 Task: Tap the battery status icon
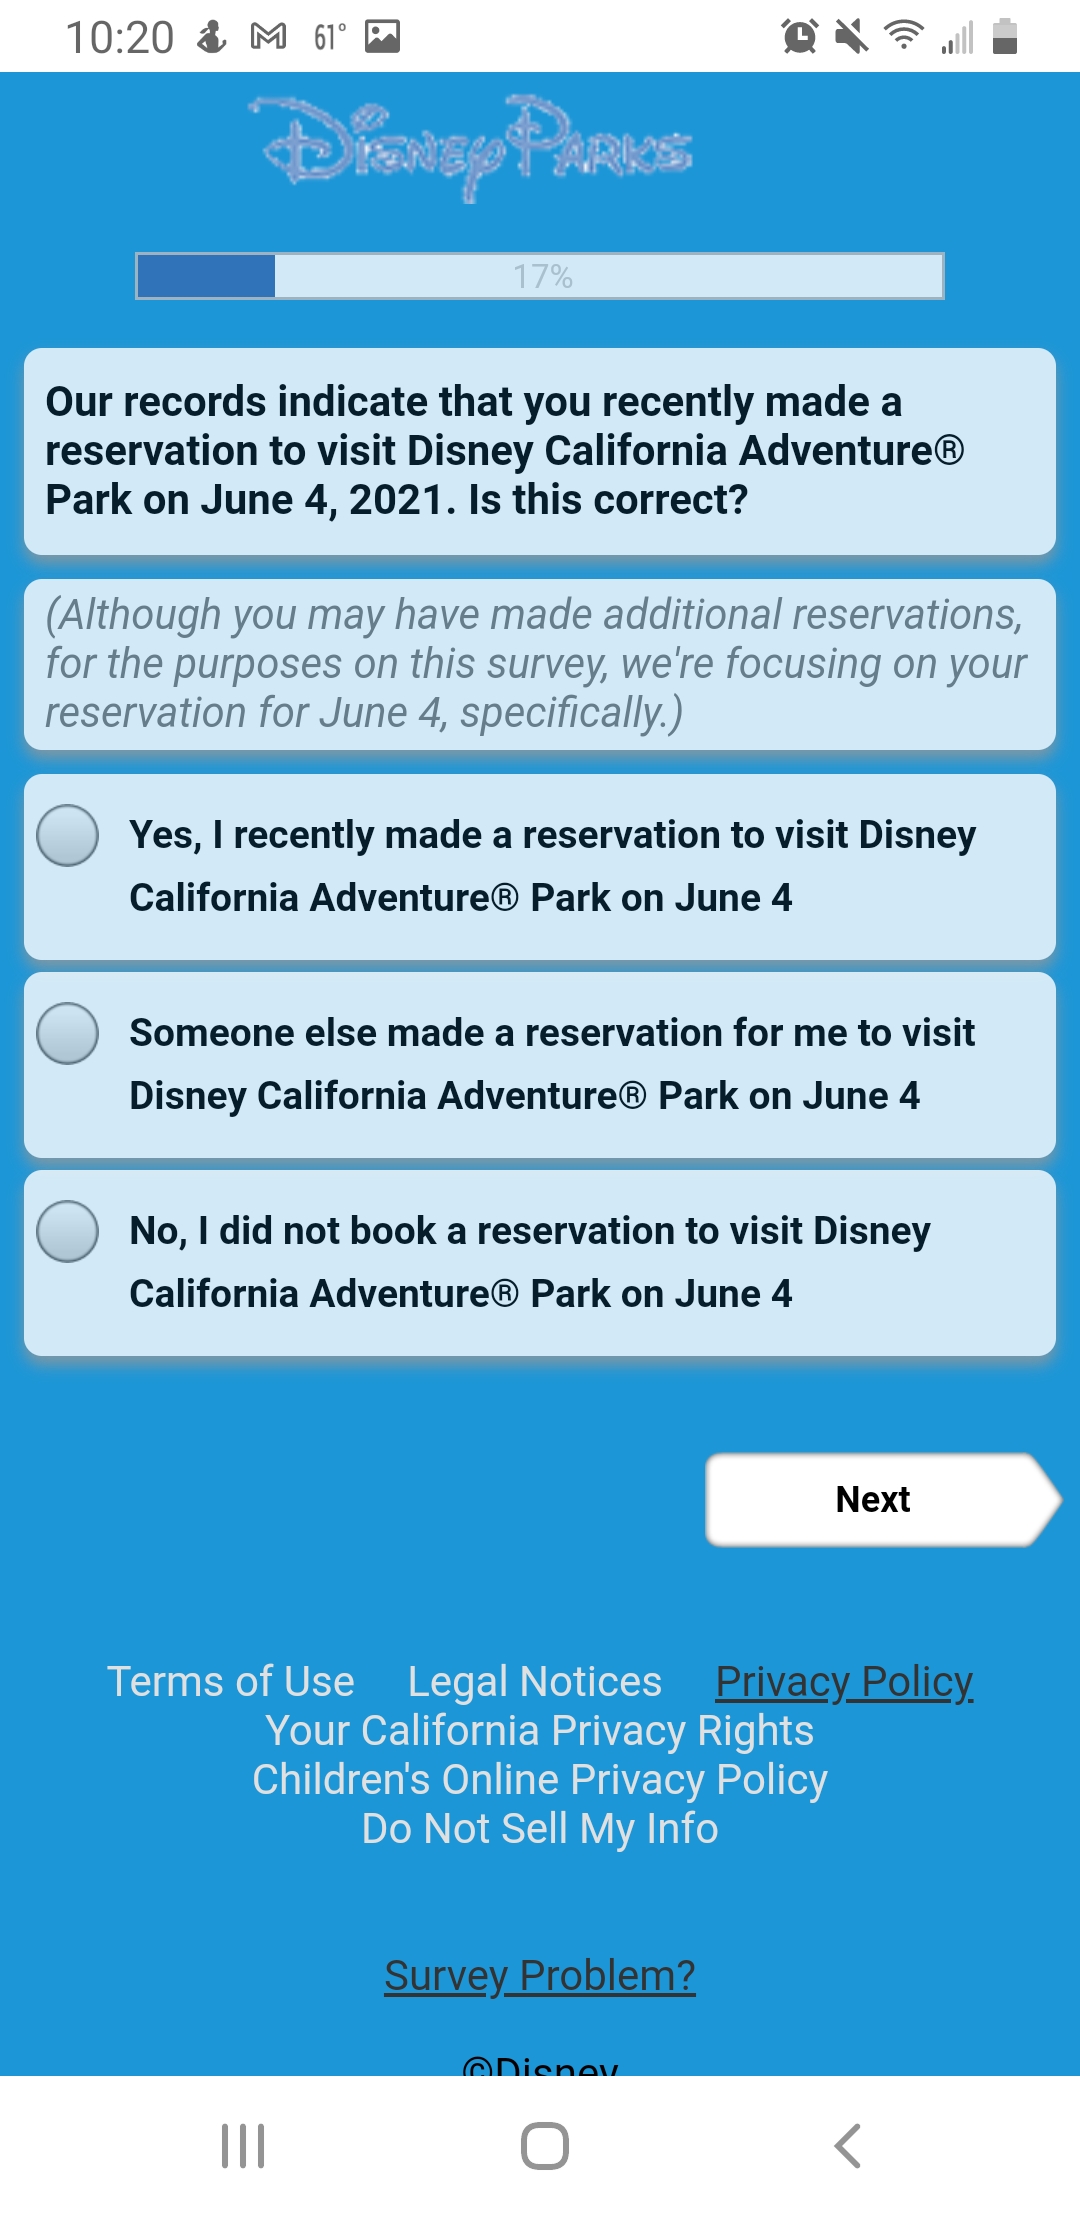pyautogui.click(x=1005, y=36)
